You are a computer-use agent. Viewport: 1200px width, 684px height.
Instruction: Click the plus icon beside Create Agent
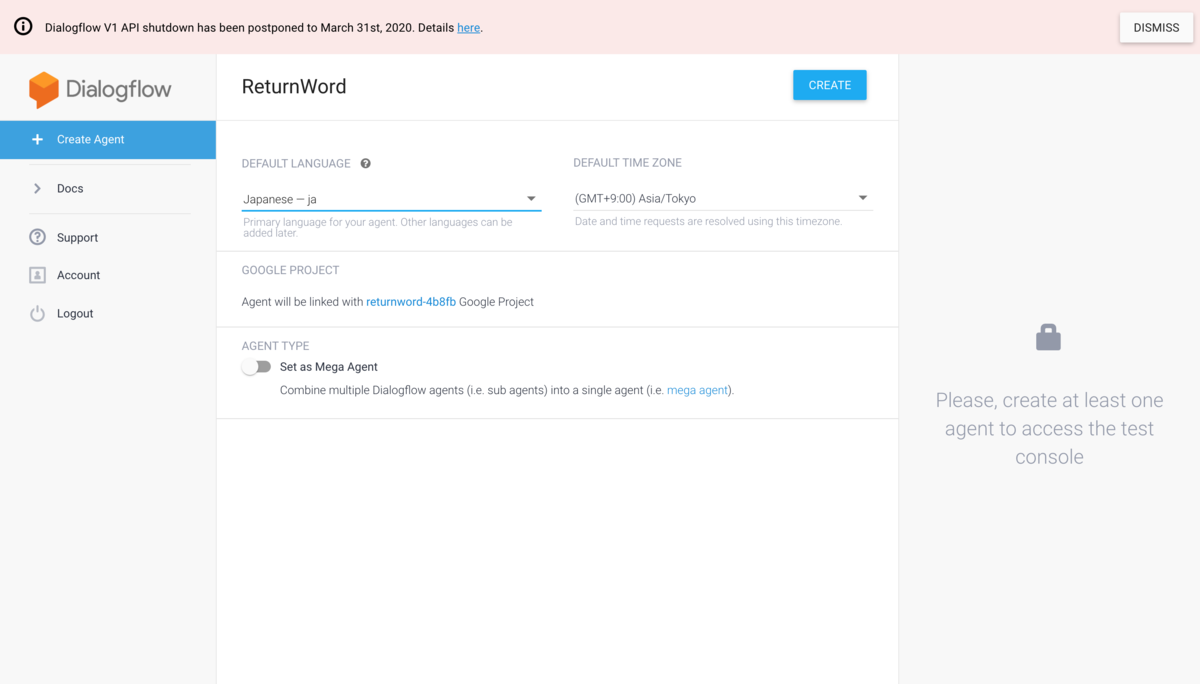(37, 139)
